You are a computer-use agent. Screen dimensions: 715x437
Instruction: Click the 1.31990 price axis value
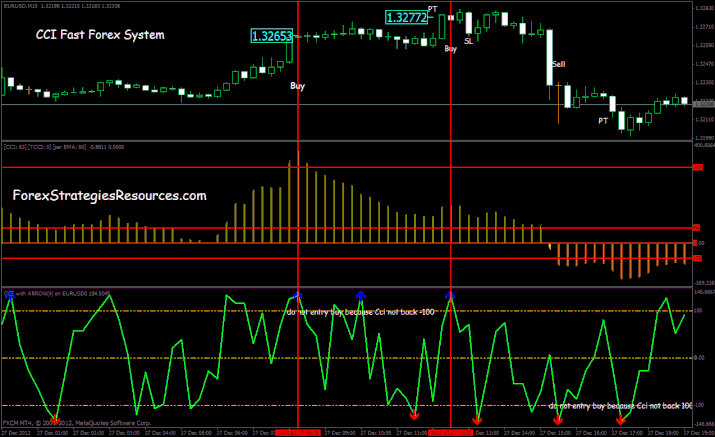(x=704, y=138)
